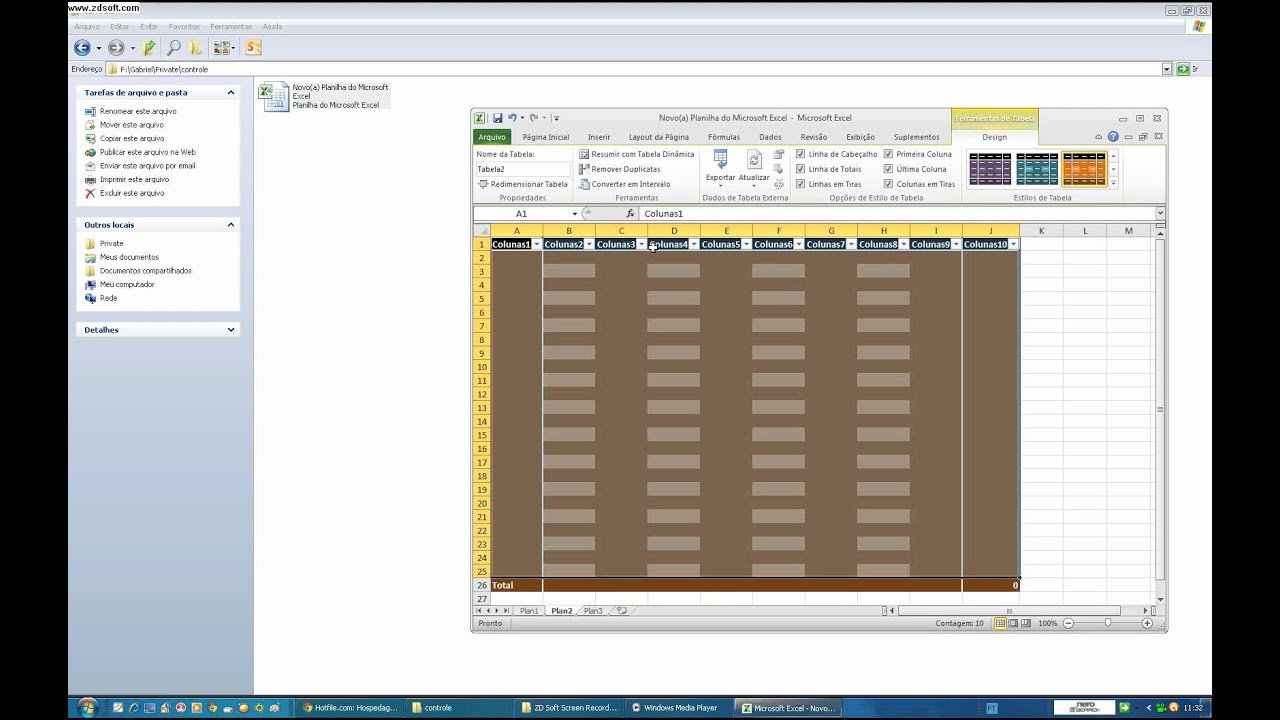Open Meu computador link
Image resolution: width=1280 pixels, height=720 pixels.
coord(127,284)
